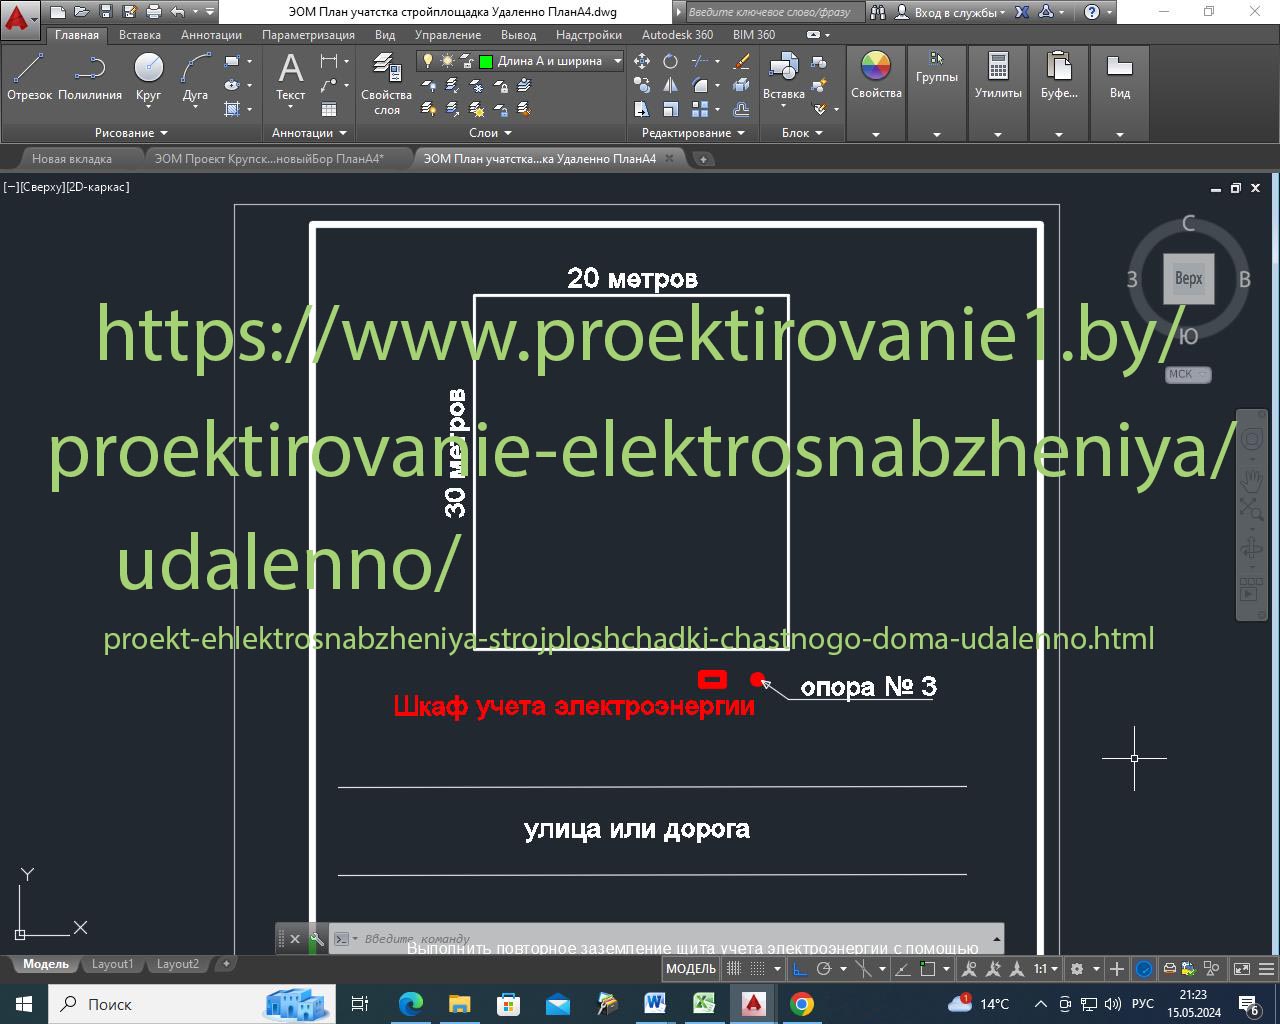Toggle polar tracking in status bar
Screen dimensions: 1280x1024
coord(824,968)
